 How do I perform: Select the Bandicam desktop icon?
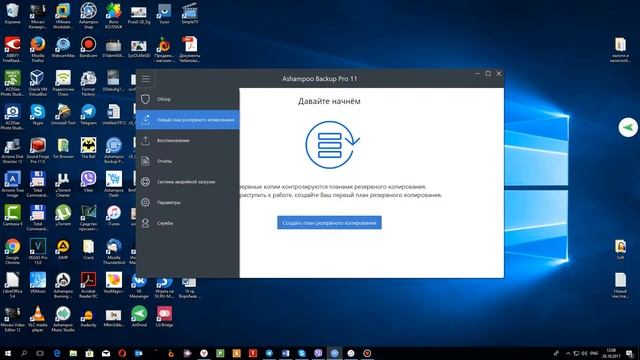tap(88, 48)
